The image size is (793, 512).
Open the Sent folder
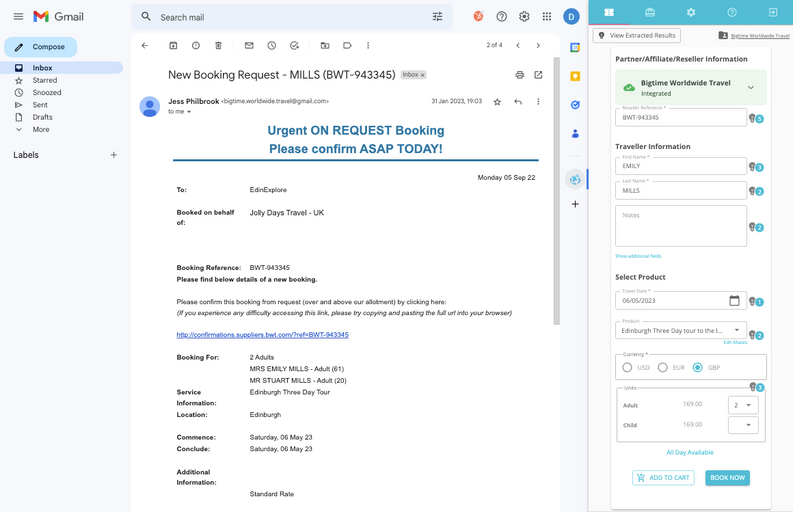point(40,105)
